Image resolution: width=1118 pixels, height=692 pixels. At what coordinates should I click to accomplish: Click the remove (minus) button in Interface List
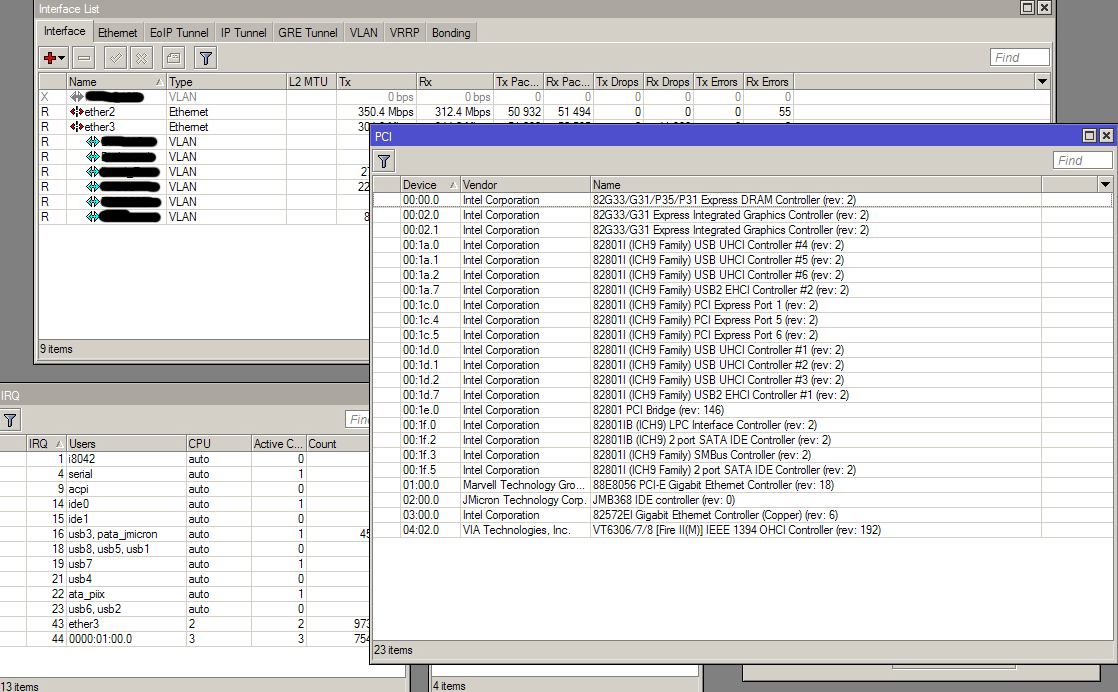(84, 58)
